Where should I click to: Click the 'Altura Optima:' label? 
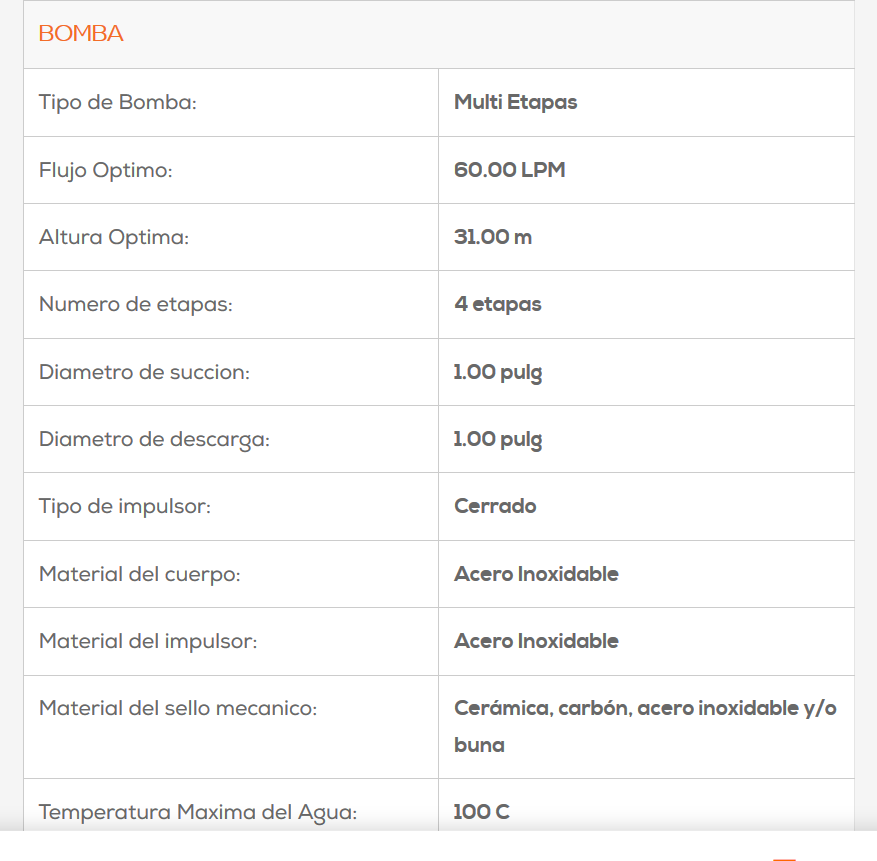click(x=114, y=238)
